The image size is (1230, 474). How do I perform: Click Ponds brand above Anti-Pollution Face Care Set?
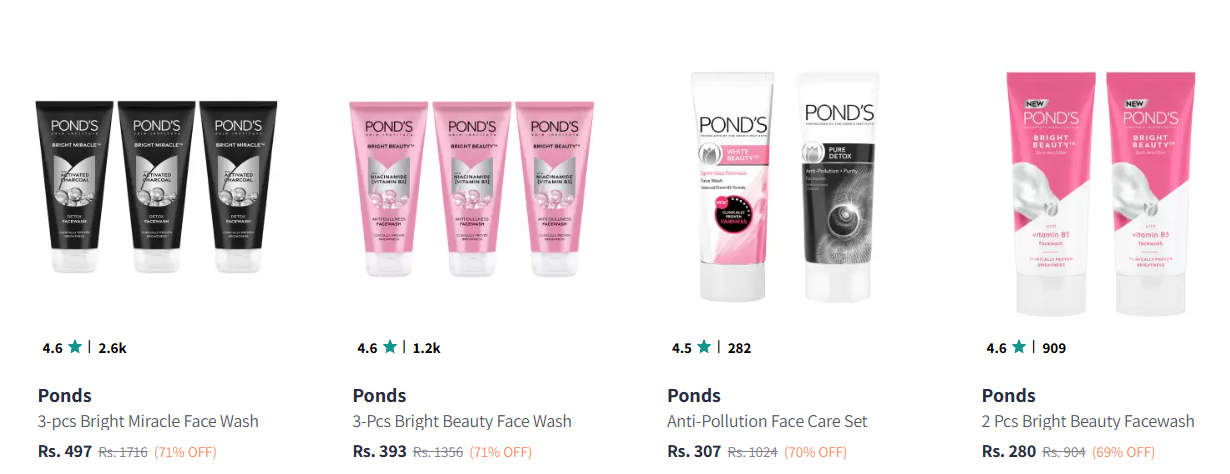coord(694,395)
